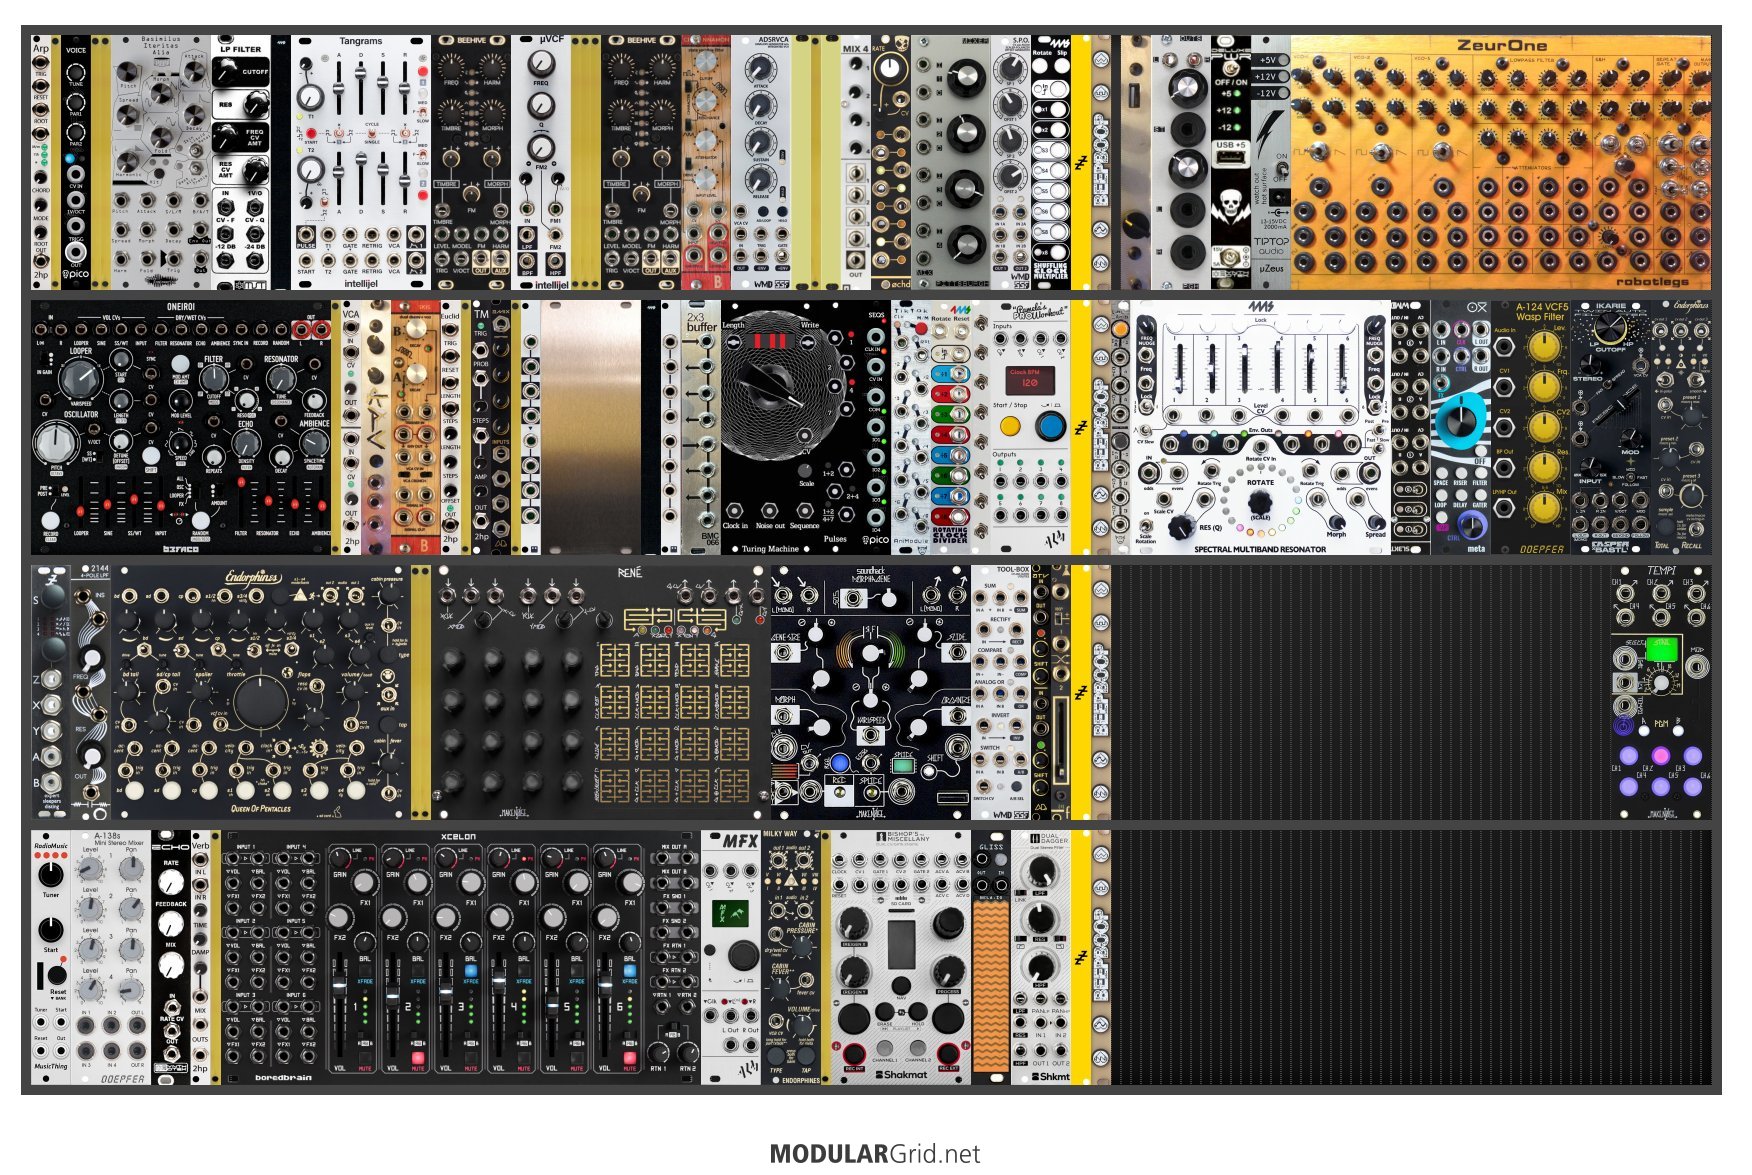Select the ECHO module

pos(171,957)
